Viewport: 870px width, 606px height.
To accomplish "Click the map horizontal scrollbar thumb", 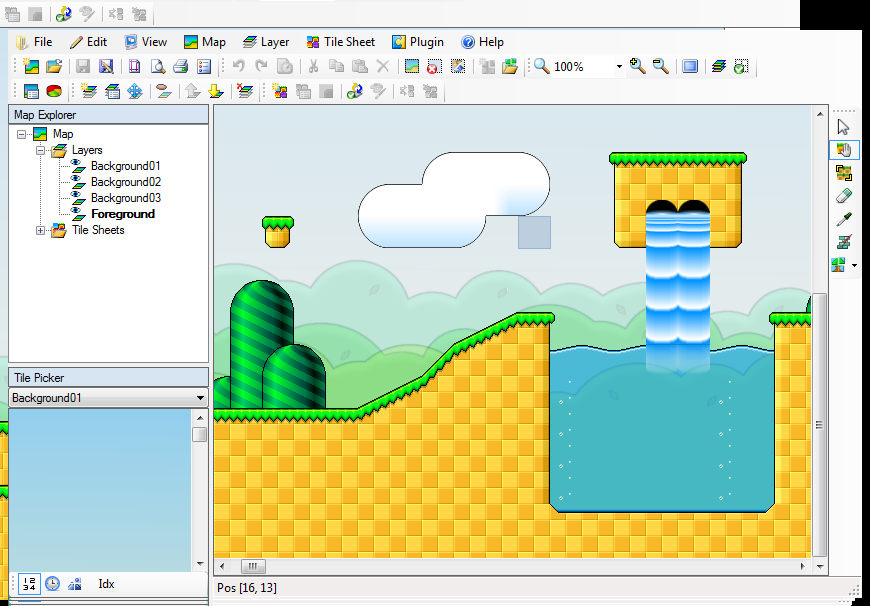I will [253, 567].
